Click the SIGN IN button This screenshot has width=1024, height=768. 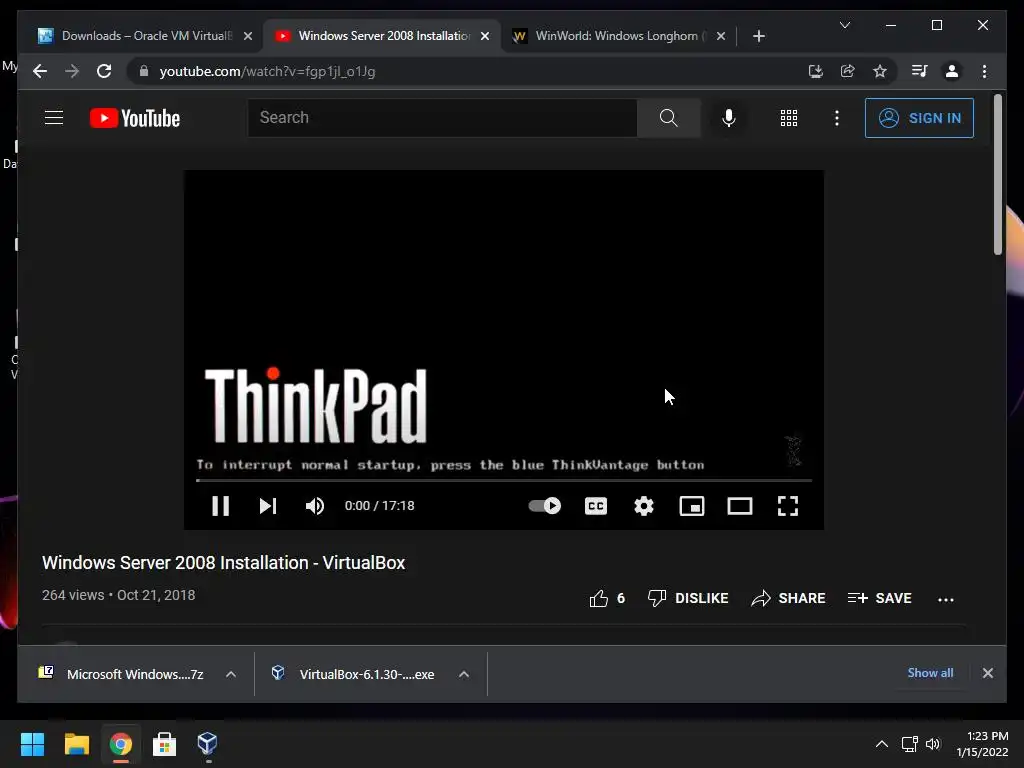[x=919, y=118]
